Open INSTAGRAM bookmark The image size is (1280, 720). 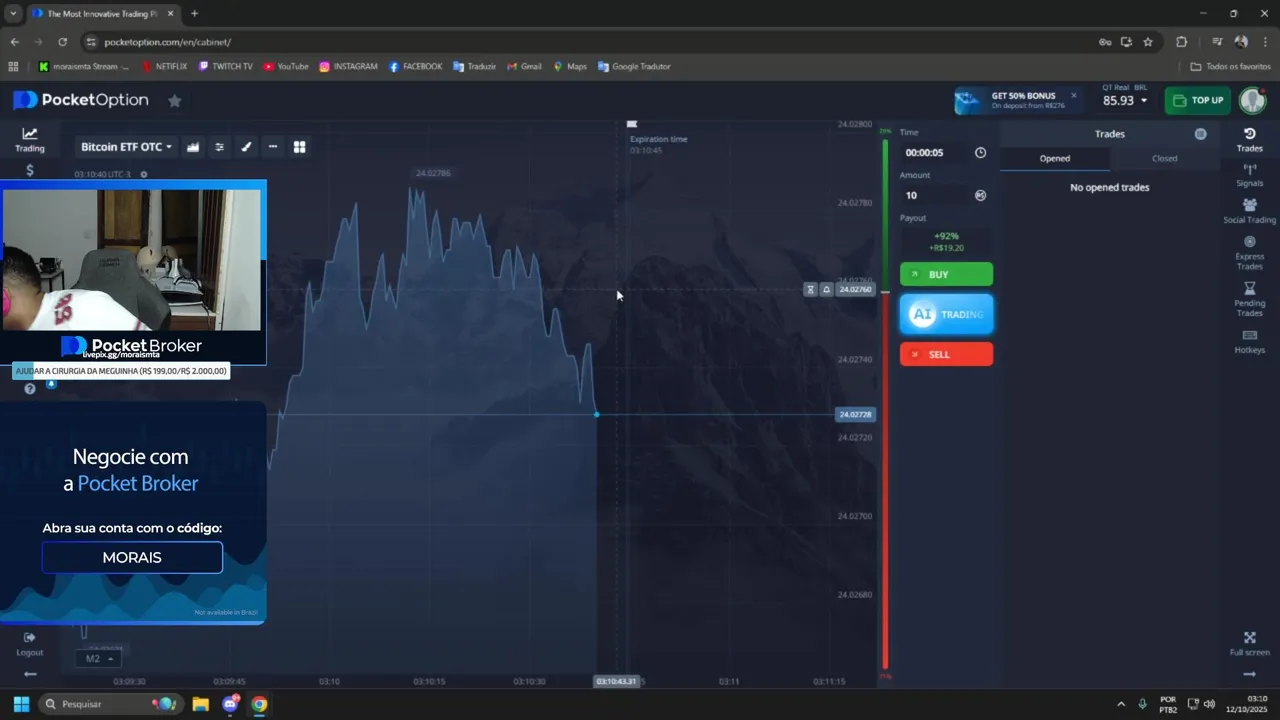pos(348,67)
